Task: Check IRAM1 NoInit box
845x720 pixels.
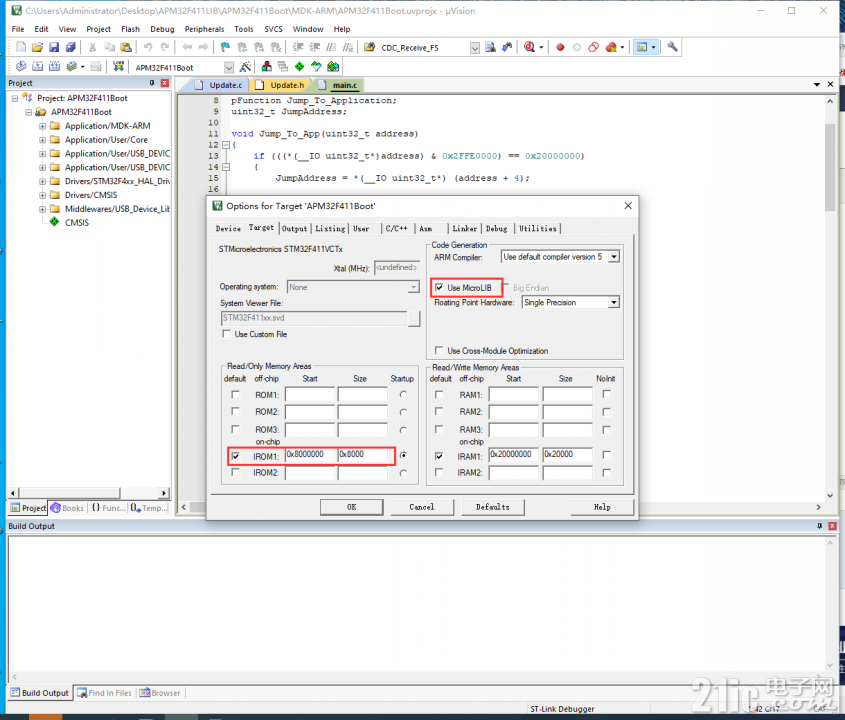Action: 607,455
